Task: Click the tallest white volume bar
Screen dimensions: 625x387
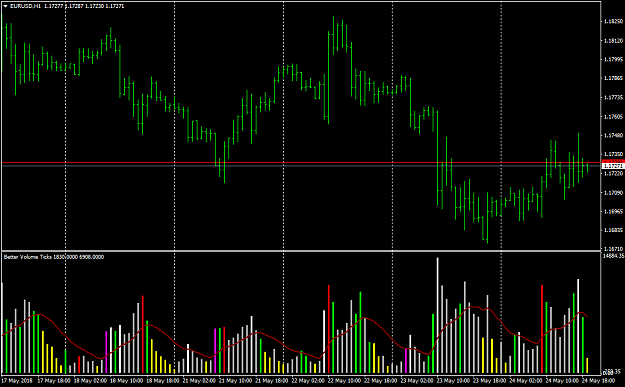Action: (x=437, y=315)
